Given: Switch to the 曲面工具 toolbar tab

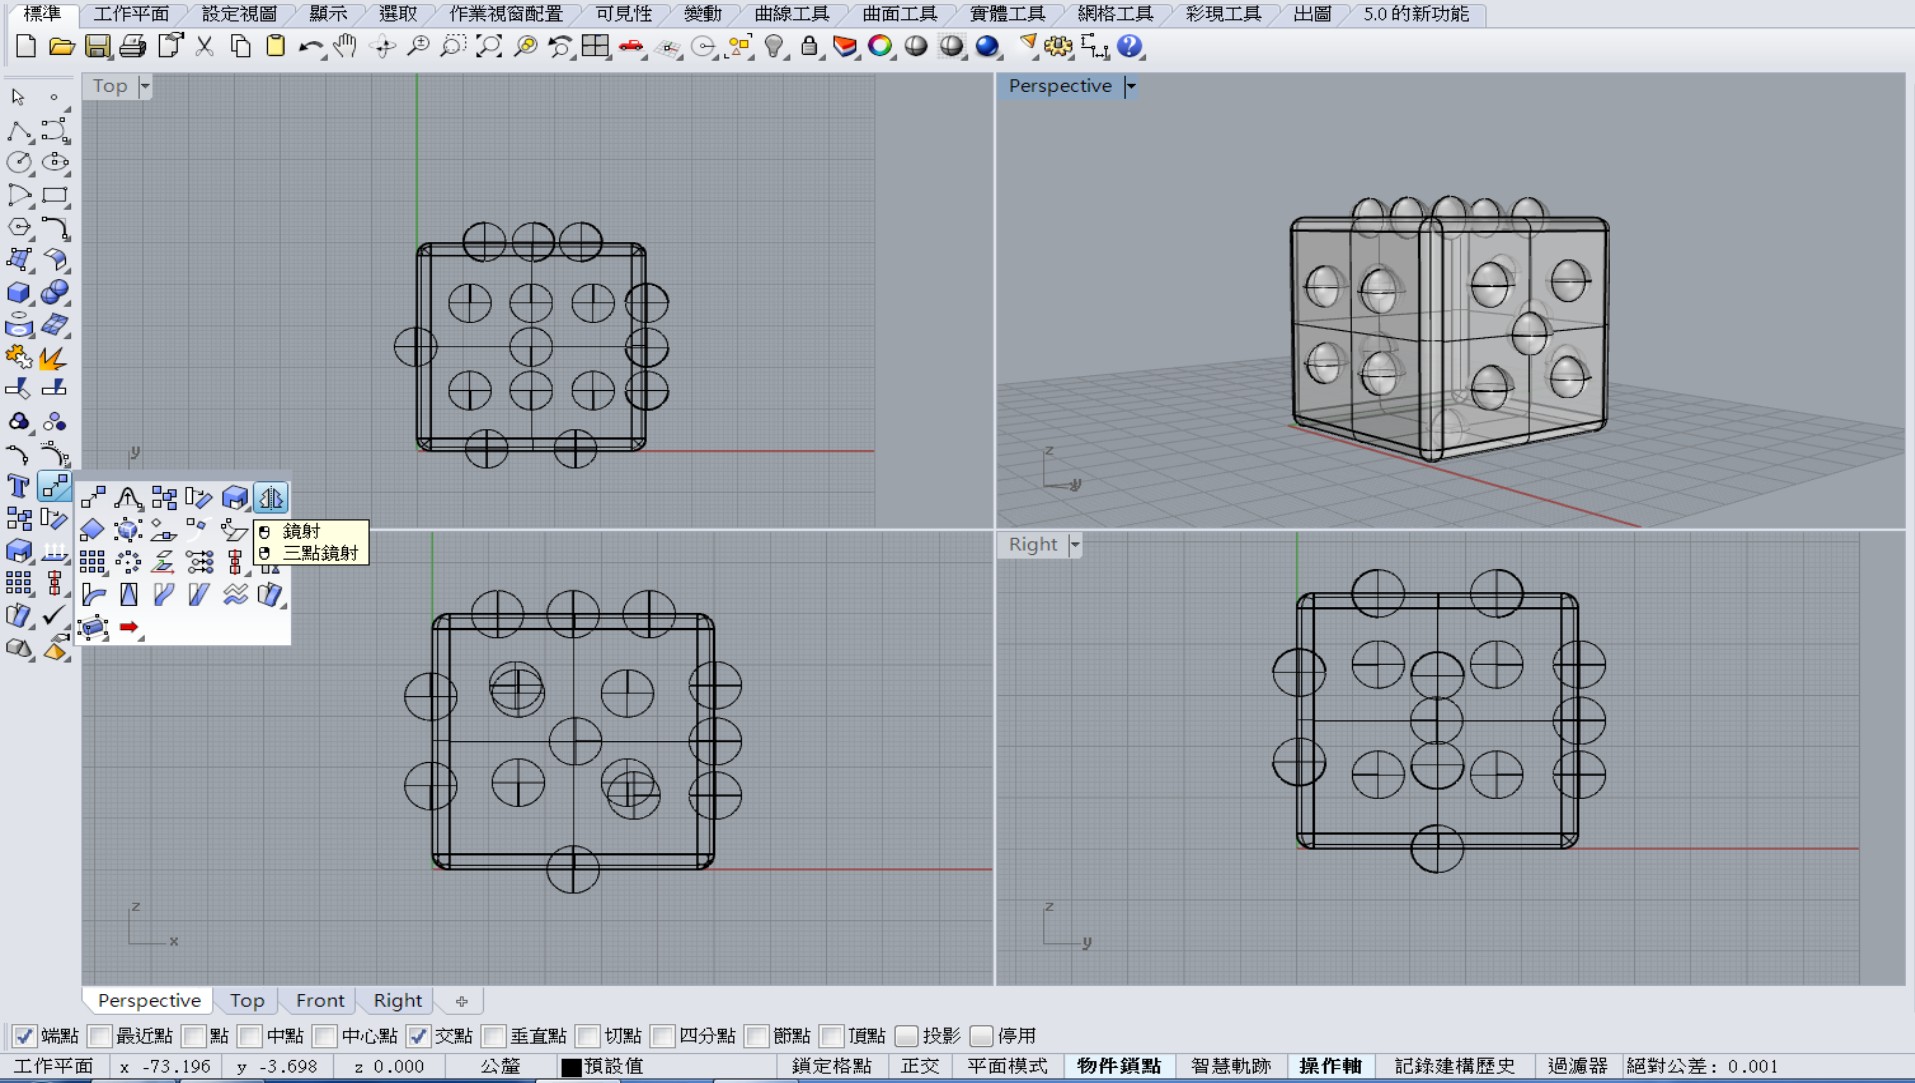Looking at the screenshot, I should [900, 14].
